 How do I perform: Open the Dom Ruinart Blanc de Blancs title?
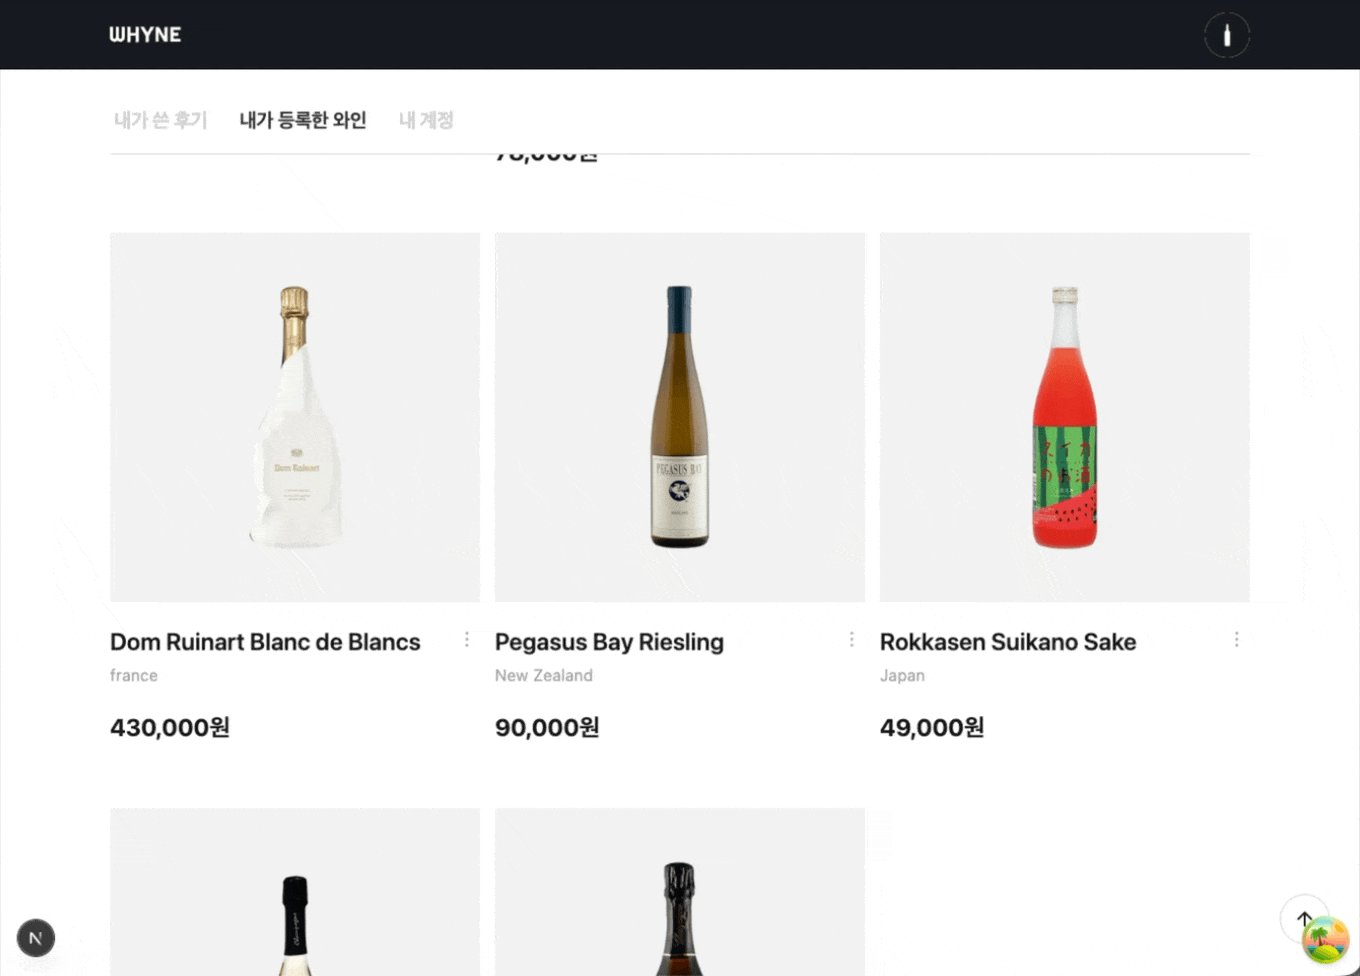click(265, 642)
